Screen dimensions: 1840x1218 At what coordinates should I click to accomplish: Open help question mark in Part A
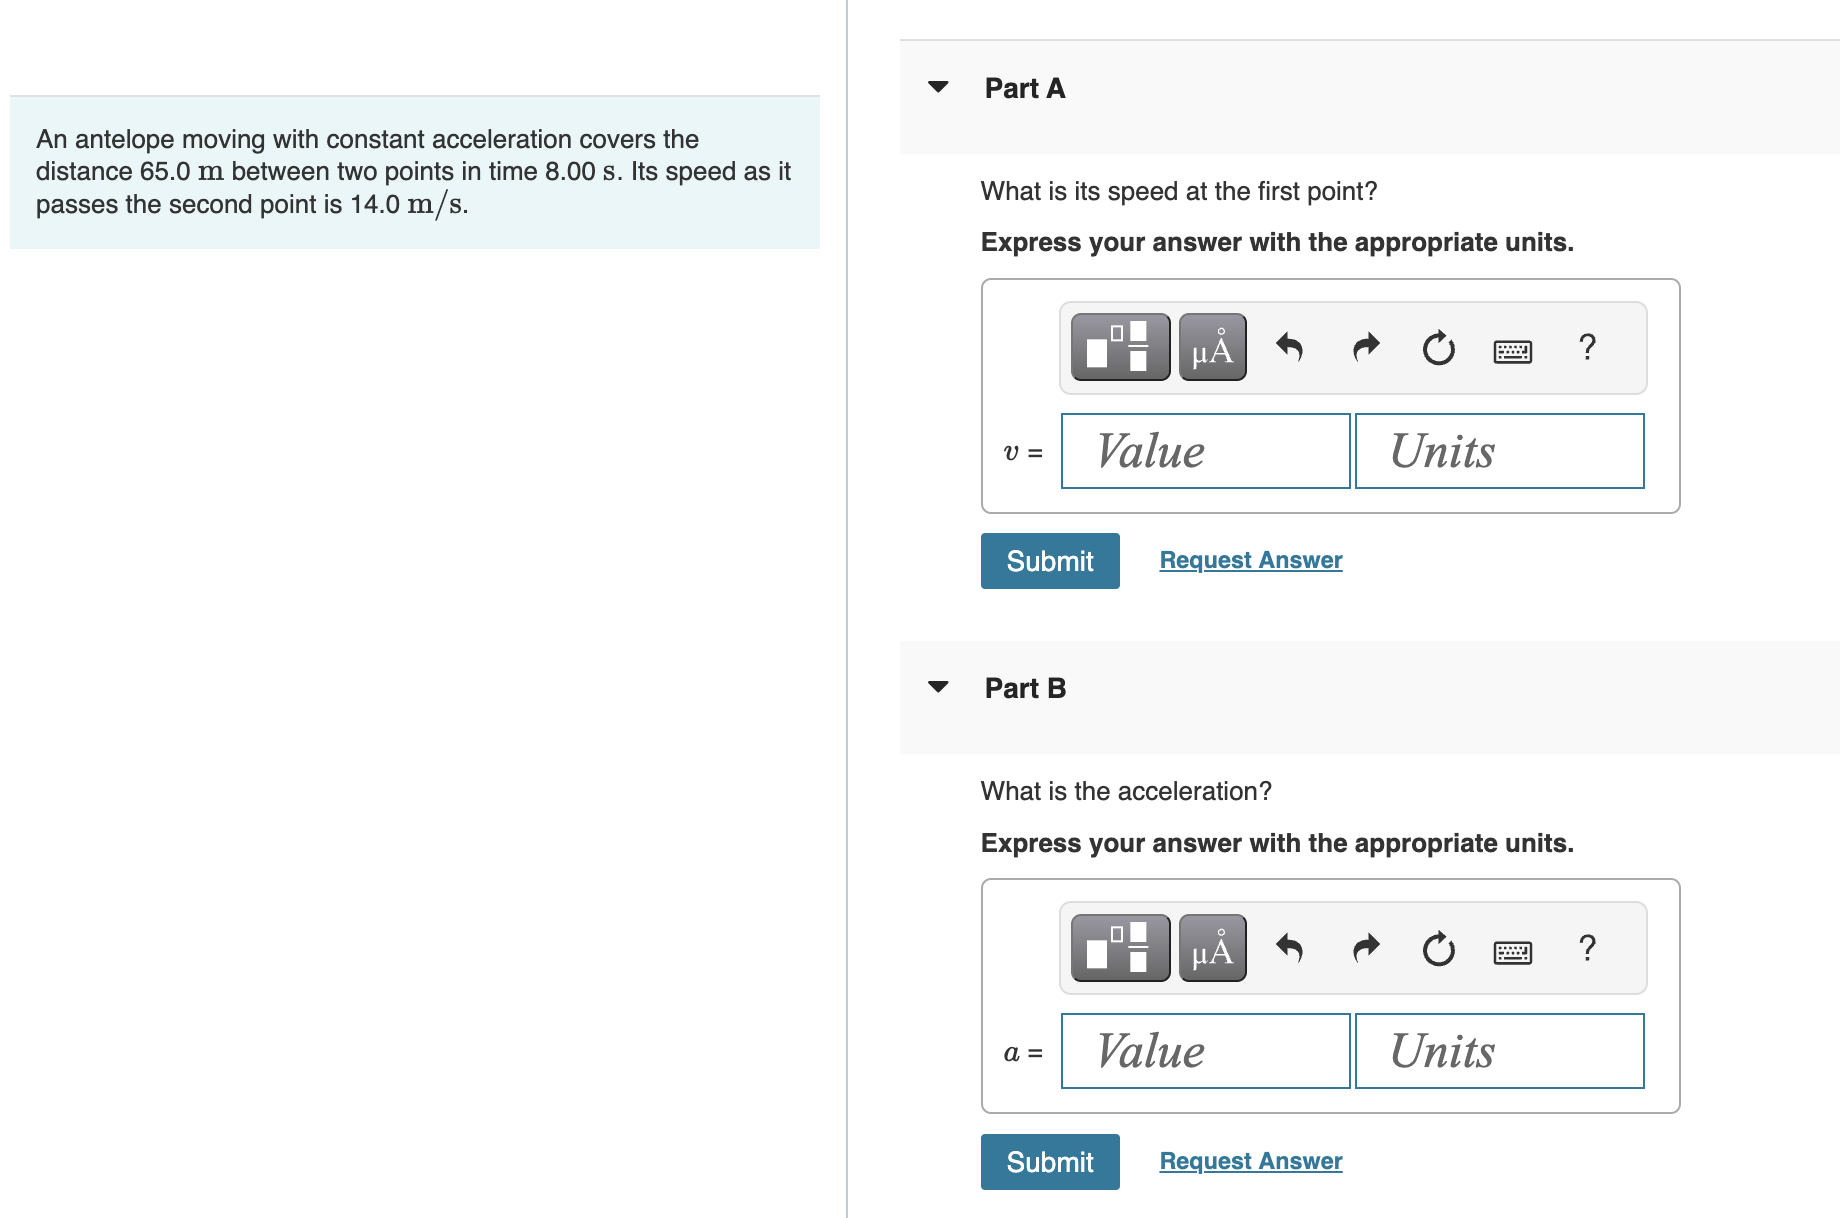pyautogui.click(x=1587, y=347)
